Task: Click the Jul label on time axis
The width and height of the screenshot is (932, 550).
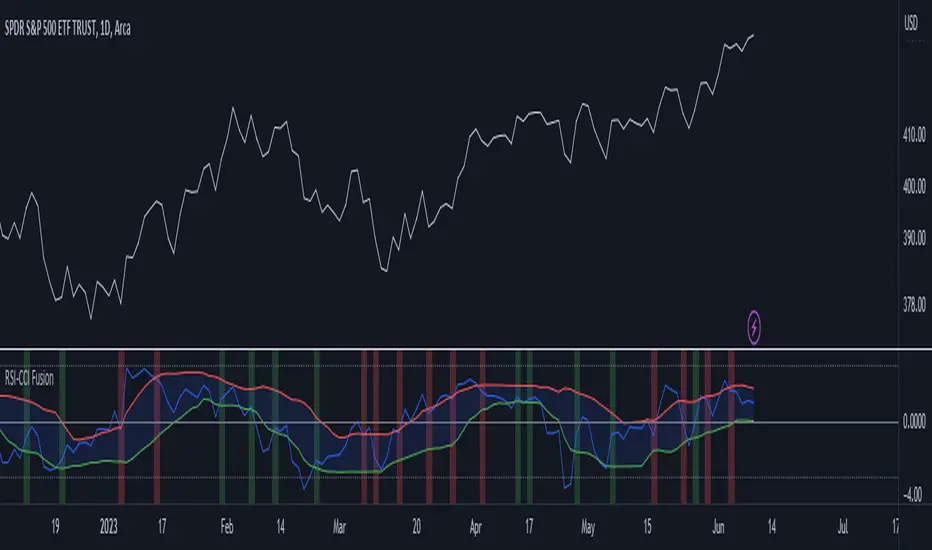Action: point(843,527)
